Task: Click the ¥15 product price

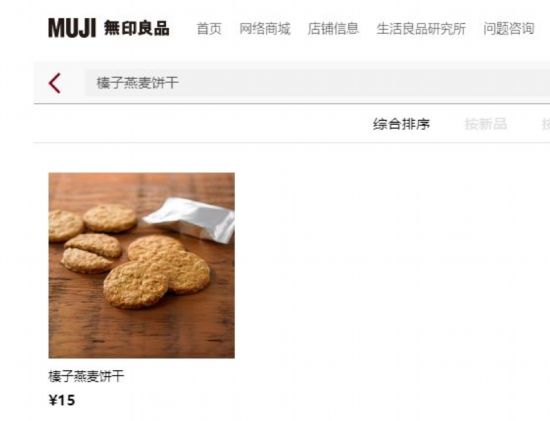Action: coord(62,400)
